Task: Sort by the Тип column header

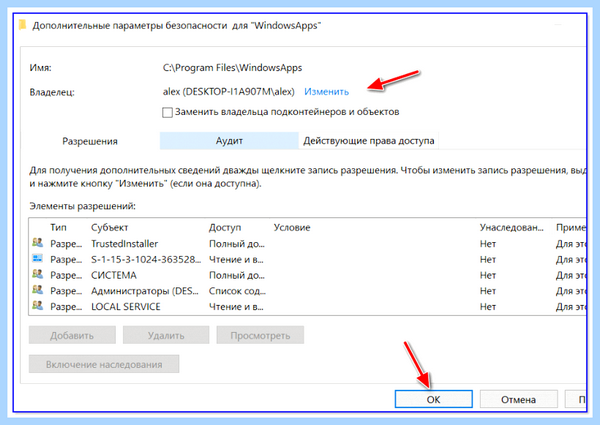Action: (x=58, y=227)
